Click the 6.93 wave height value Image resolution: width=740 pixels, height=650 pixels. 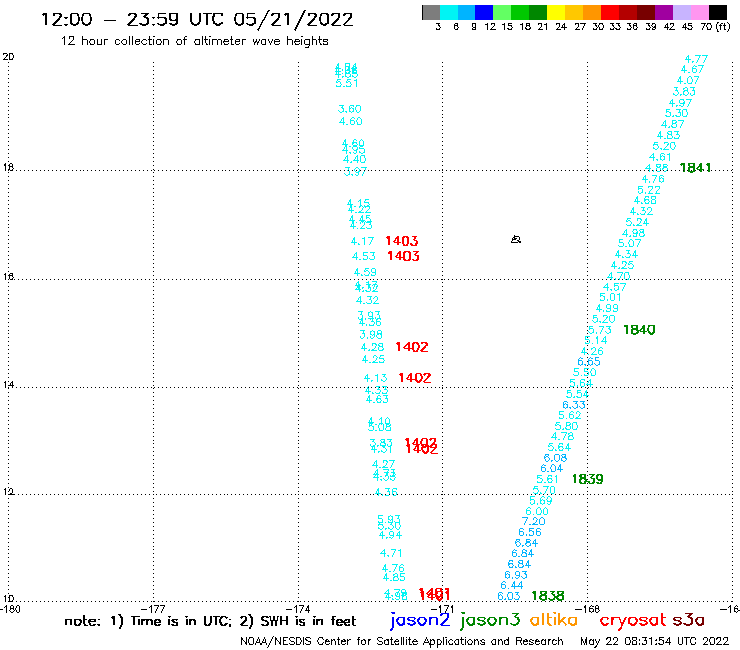tap(516, 575)
